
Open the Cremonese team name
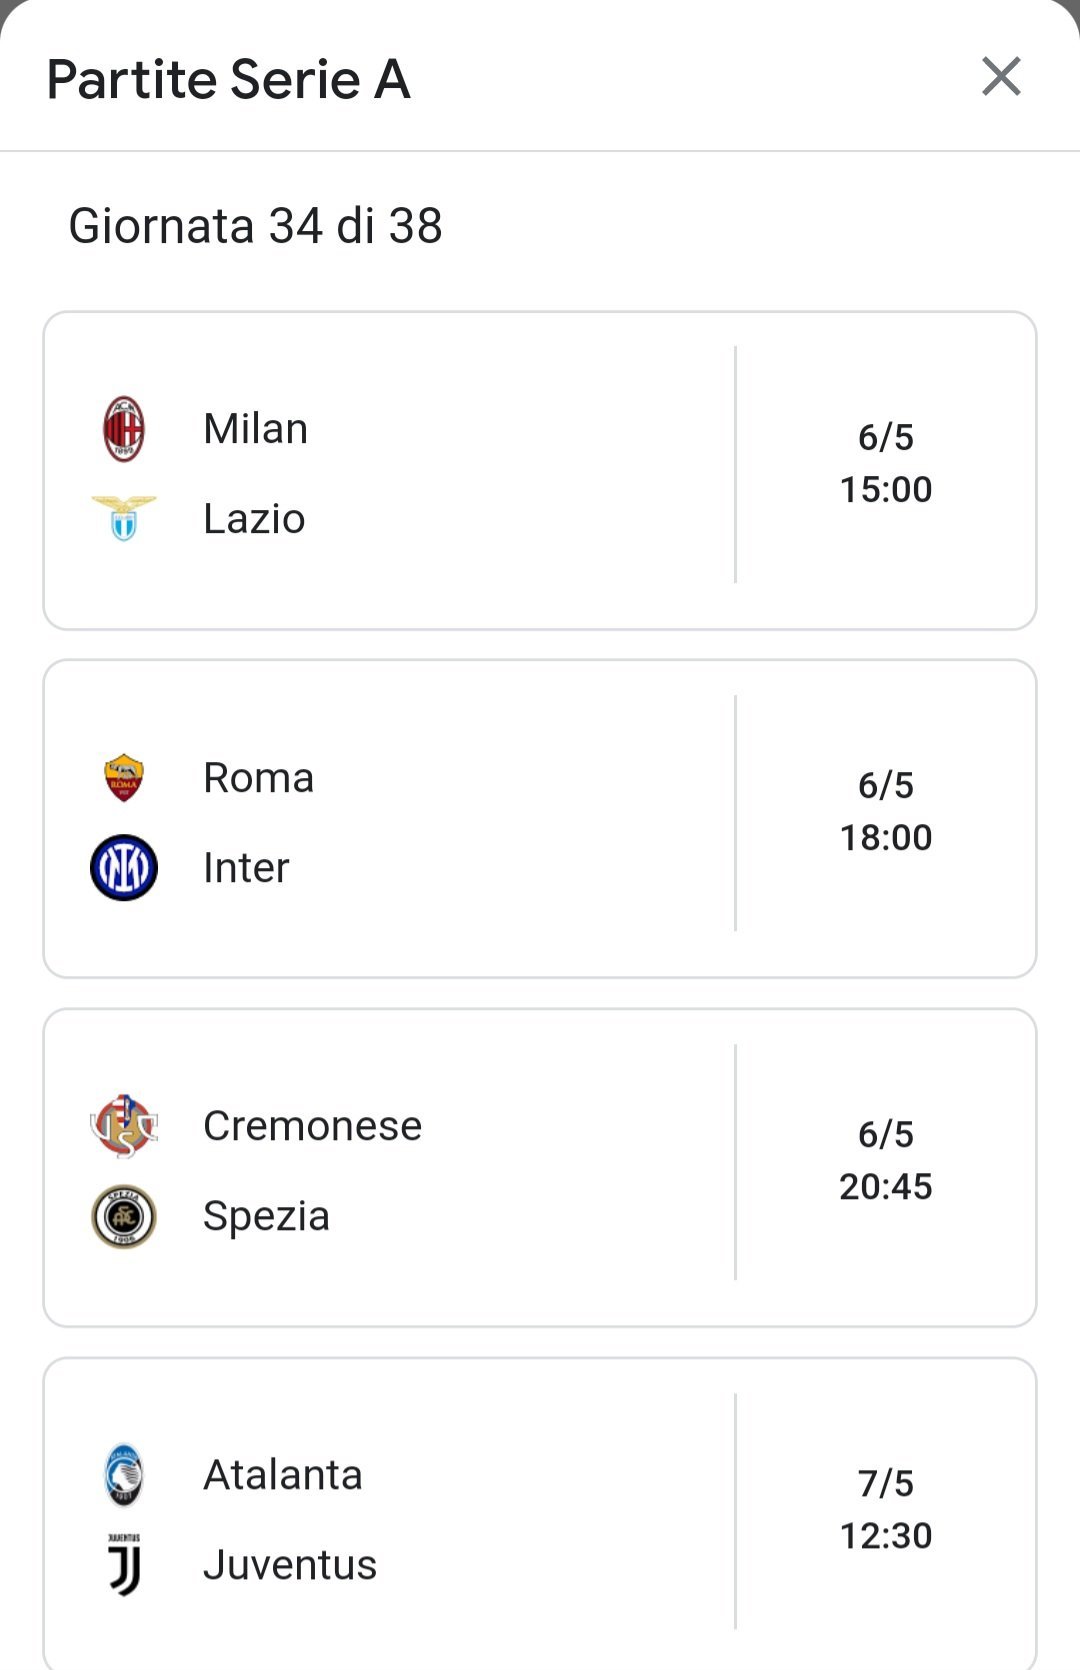(312, 1126)
